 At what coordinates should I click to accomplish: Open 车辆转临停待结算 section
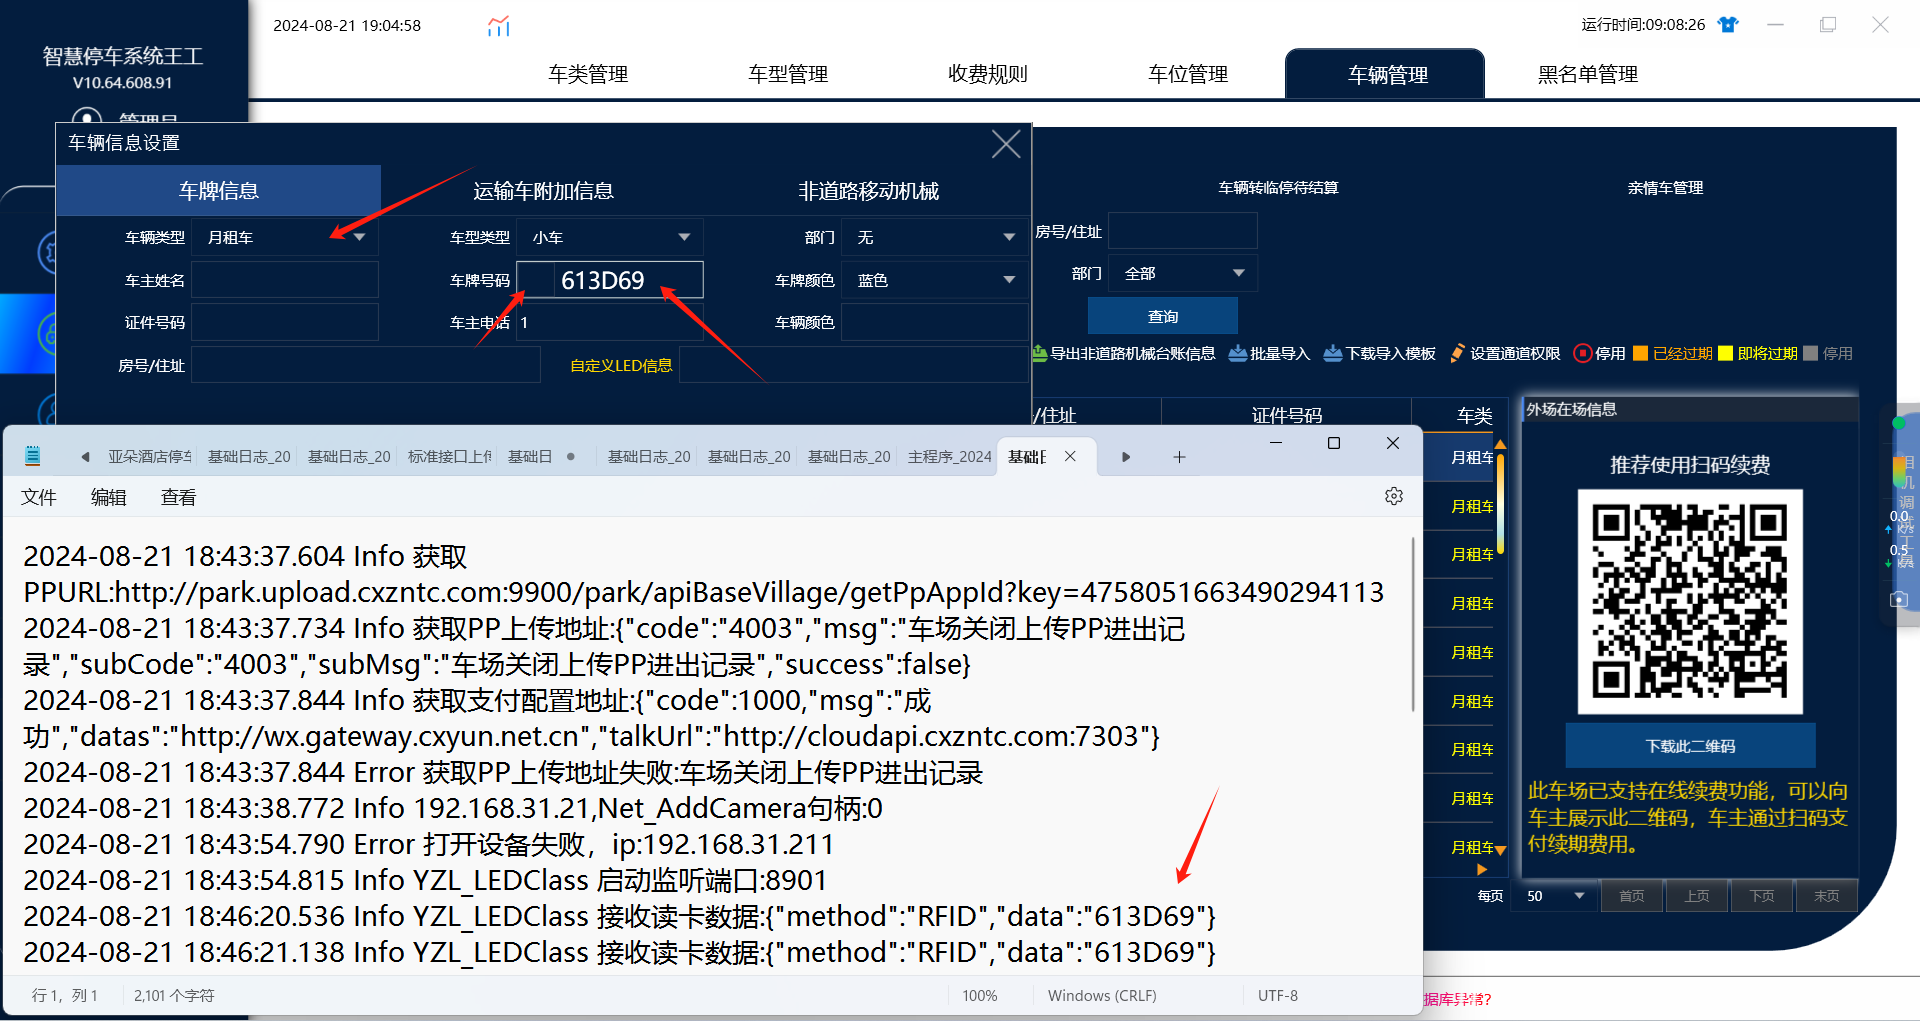(1278, 187)
